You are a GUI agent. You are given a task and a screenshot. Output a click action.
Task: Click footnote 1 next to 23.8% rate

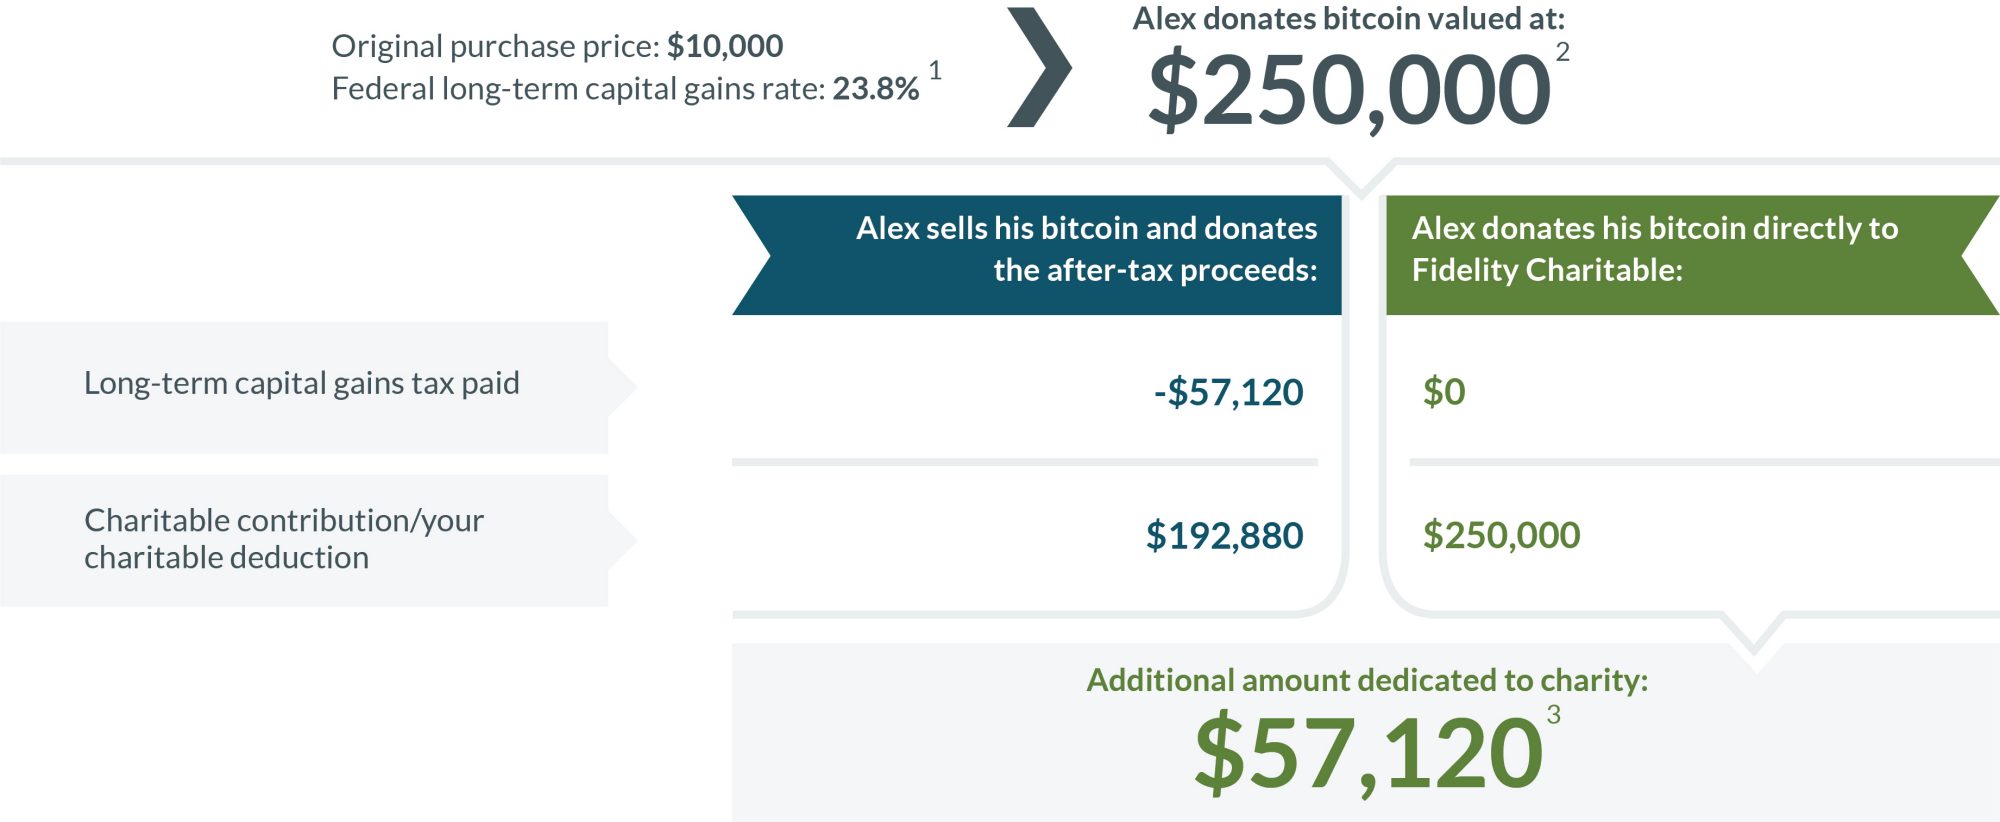pyautogui.click(x=935, y=70)
